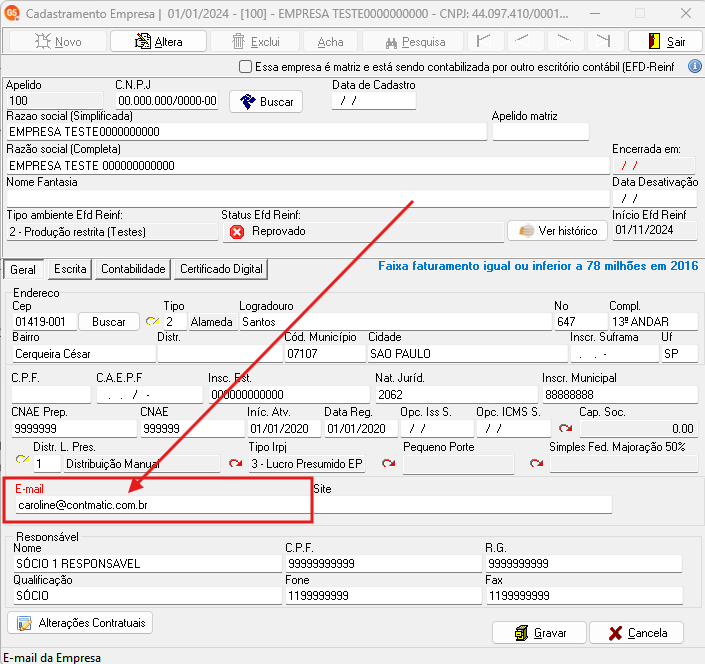Viewport: 705px width, 664px height.
Task: Click the CNAE Prep. field
Action: pos(74,429)
